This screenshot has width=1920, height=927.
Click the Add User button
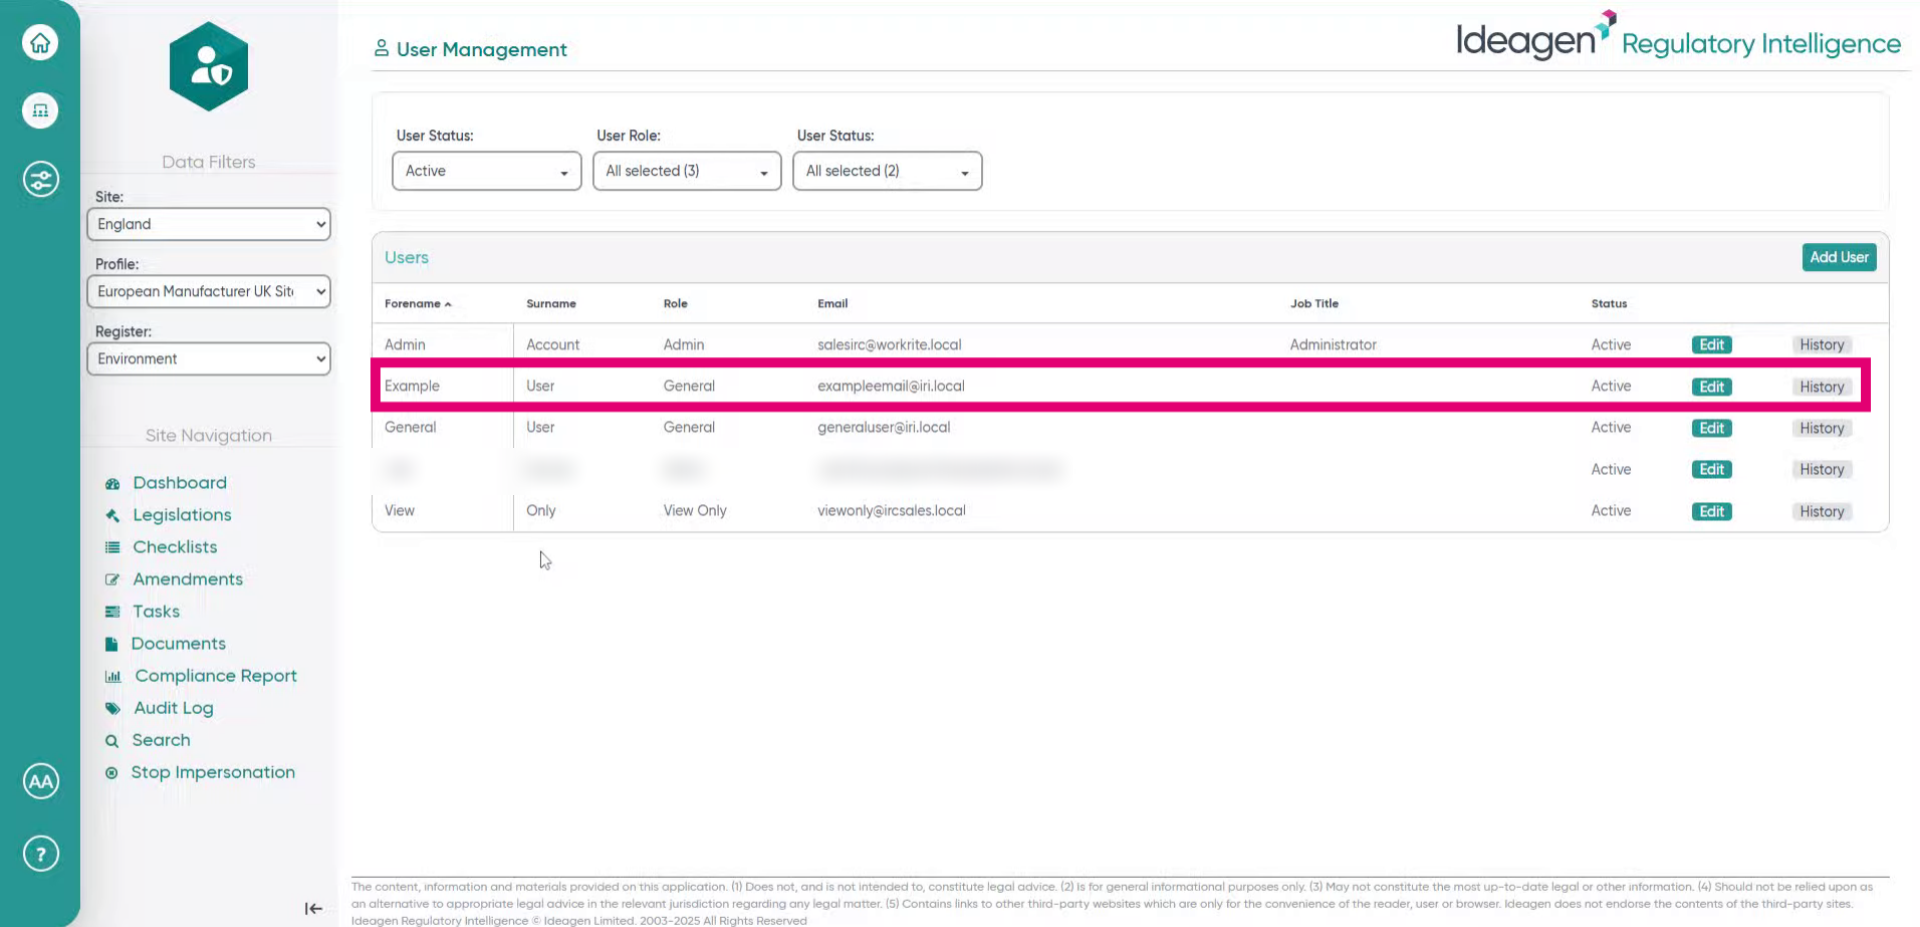tap(1839, 257)
